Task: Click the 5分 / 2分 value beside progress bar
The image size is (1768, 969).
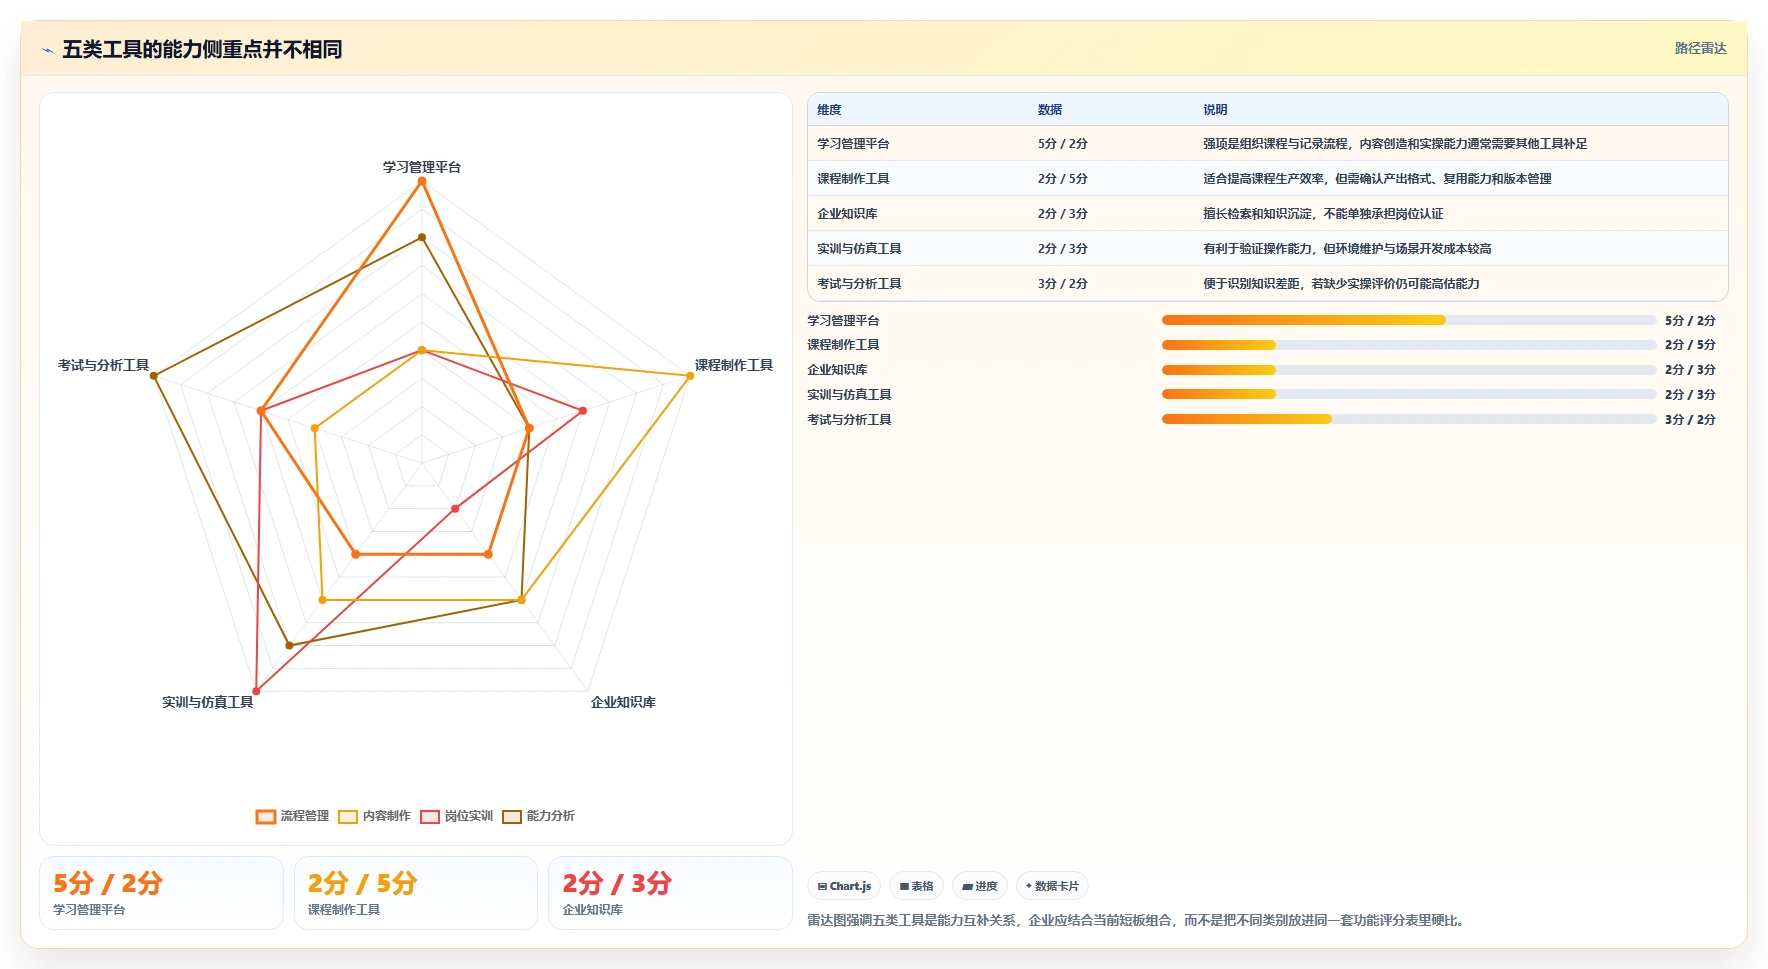Action: 1690,321
